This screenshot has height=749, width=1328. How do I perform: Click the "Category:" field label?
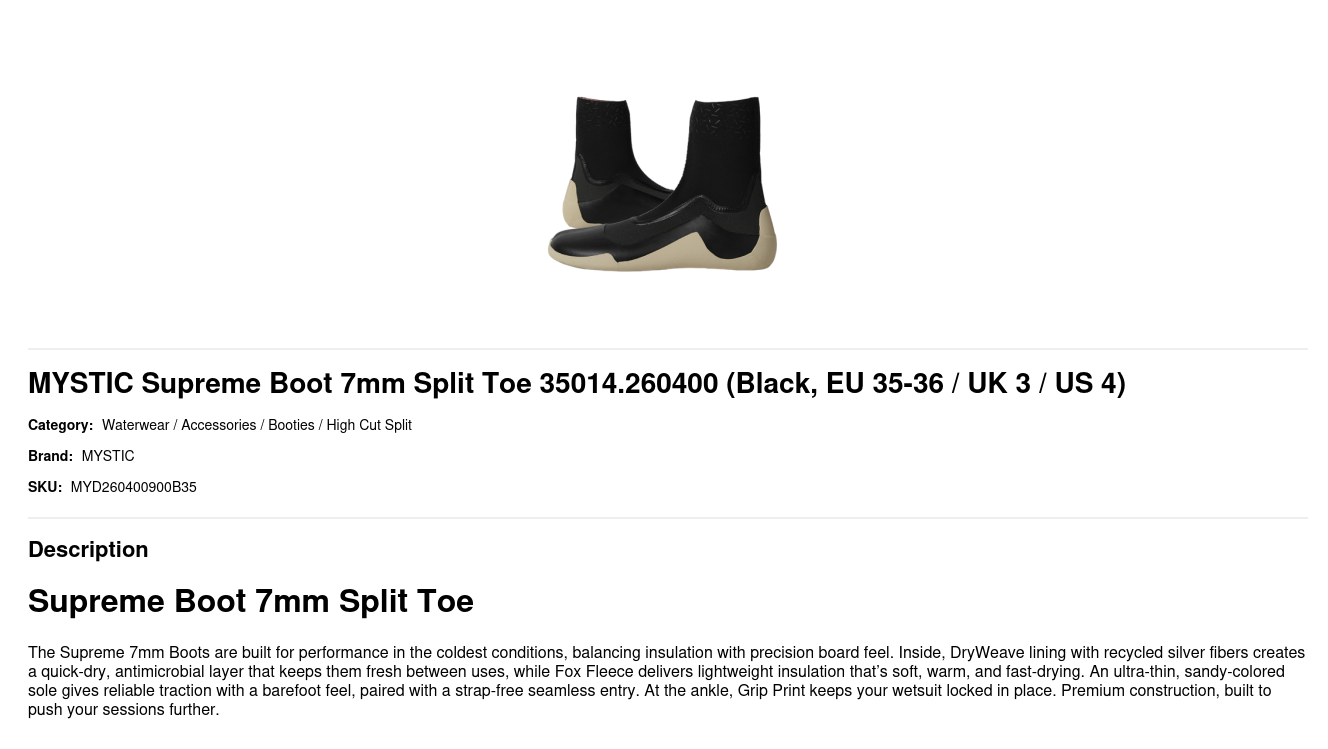tap(60, 425)
